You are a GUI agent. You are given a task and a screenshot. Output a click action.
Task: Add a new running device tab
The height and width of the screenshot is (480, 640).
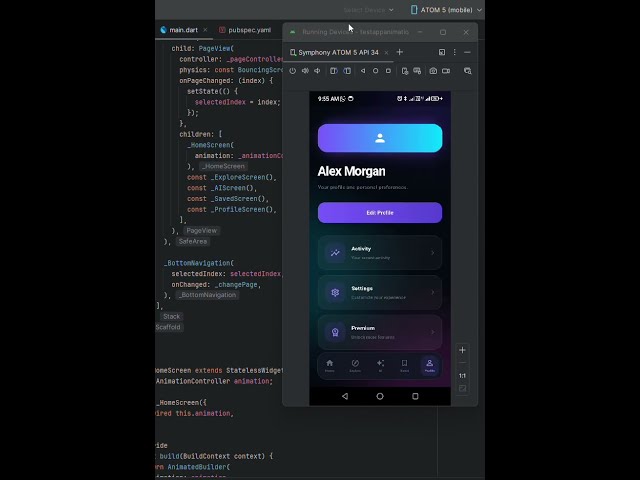tap(400, 52)
